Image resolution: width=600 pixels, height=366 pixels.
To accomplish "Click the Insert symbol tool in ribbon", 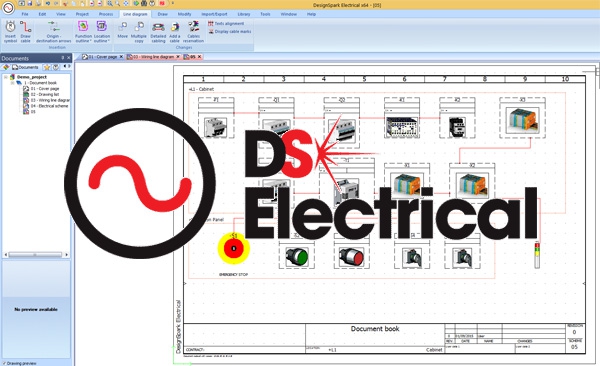I will [x=10, y=32].
